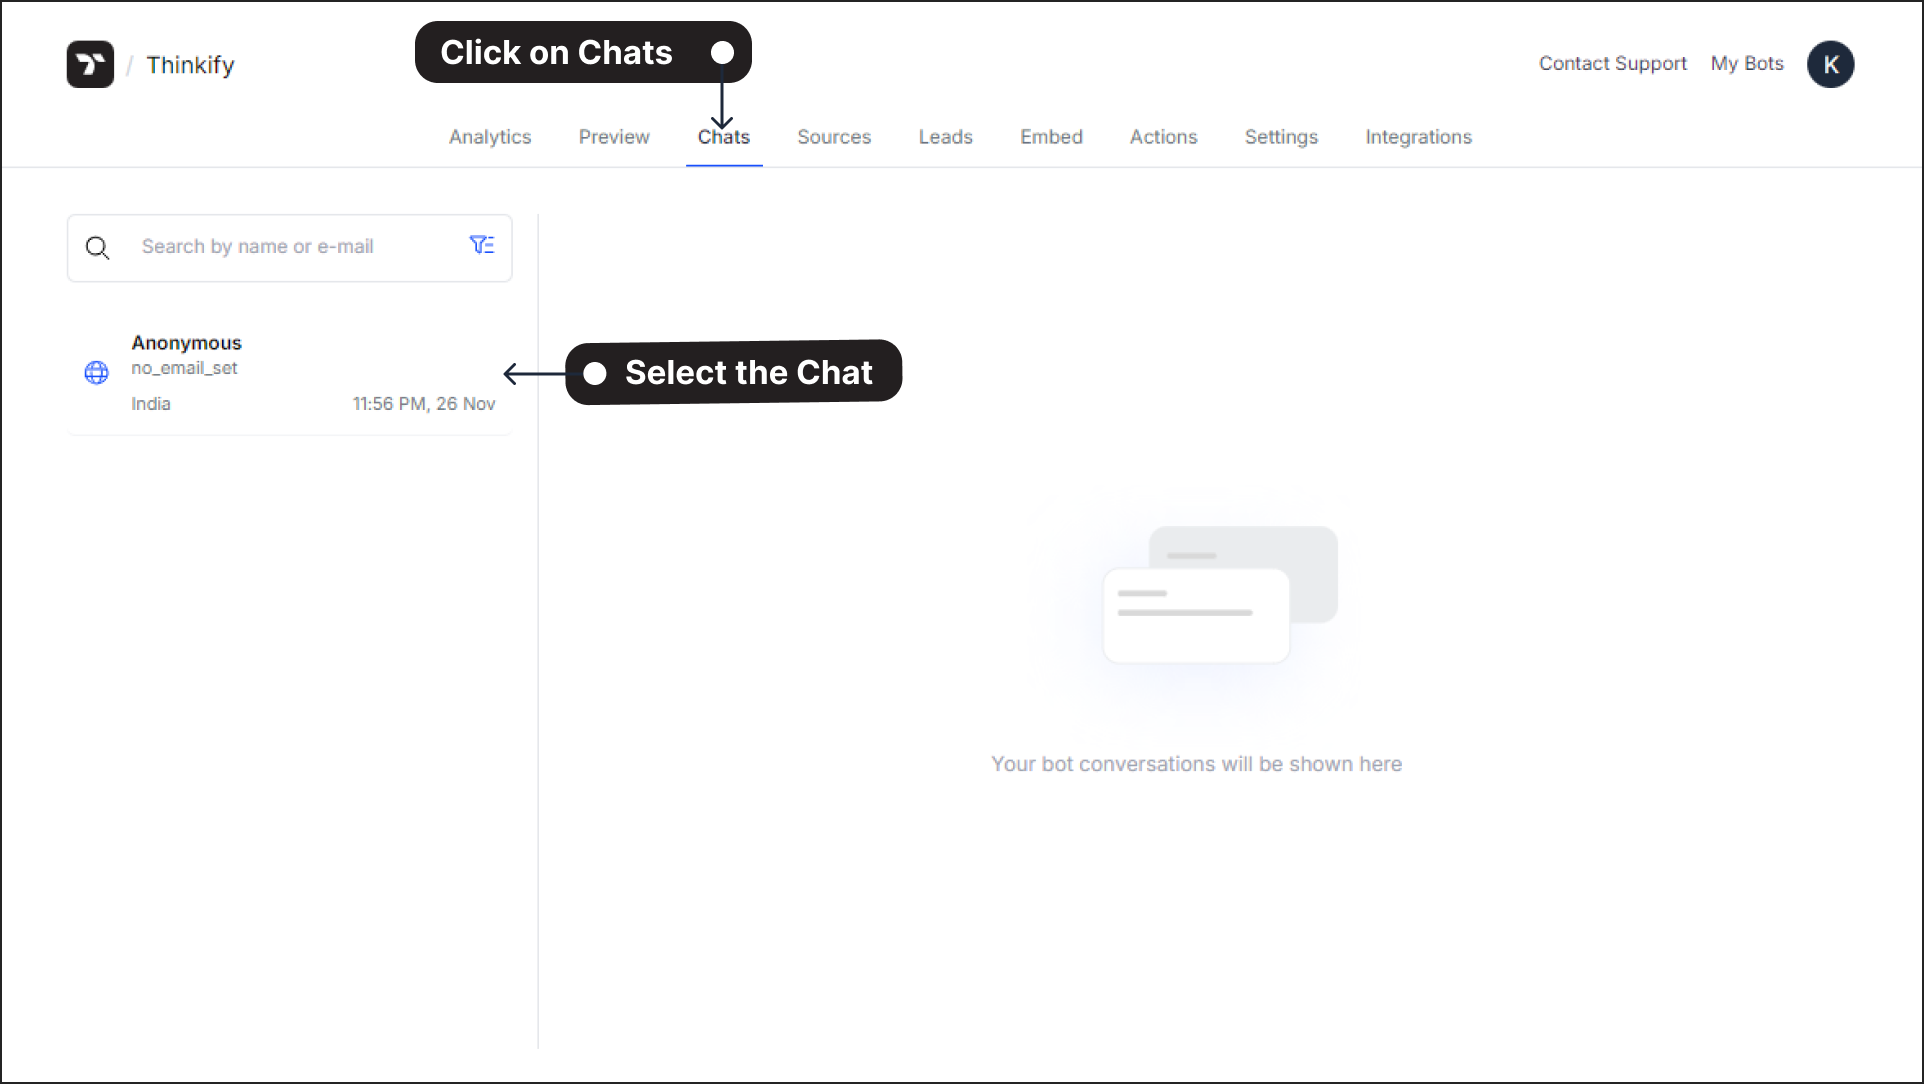The width and height of the screenshot is (1924, 1084).
Task: Click the Contact Support link
Action: [1612, 63]
